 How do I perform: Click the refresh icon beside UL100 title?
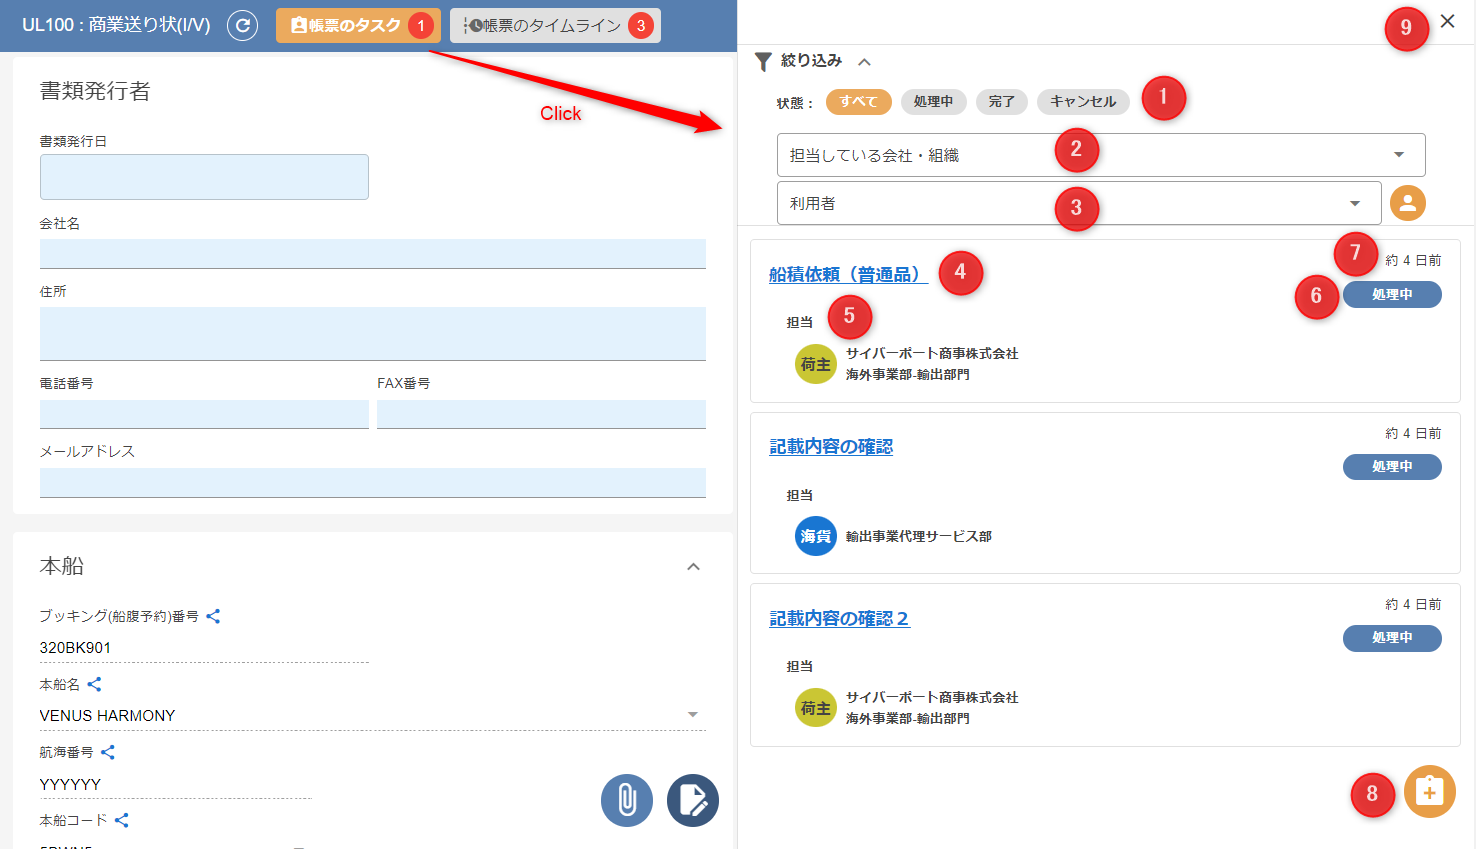point(242,25)
